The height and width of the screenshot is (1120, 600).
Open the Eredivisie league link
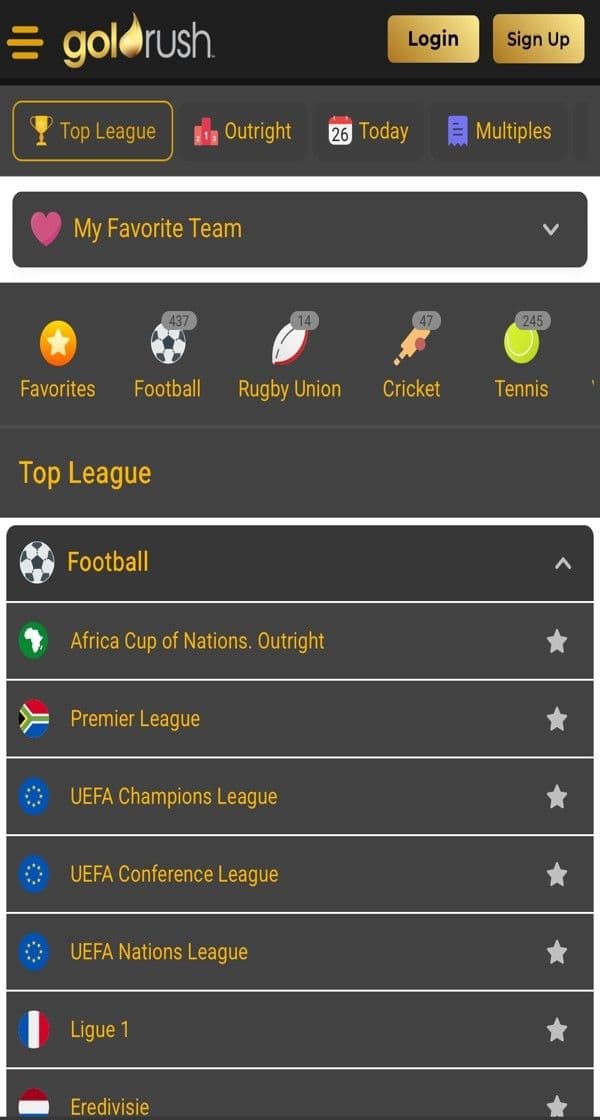(109, 1106)
